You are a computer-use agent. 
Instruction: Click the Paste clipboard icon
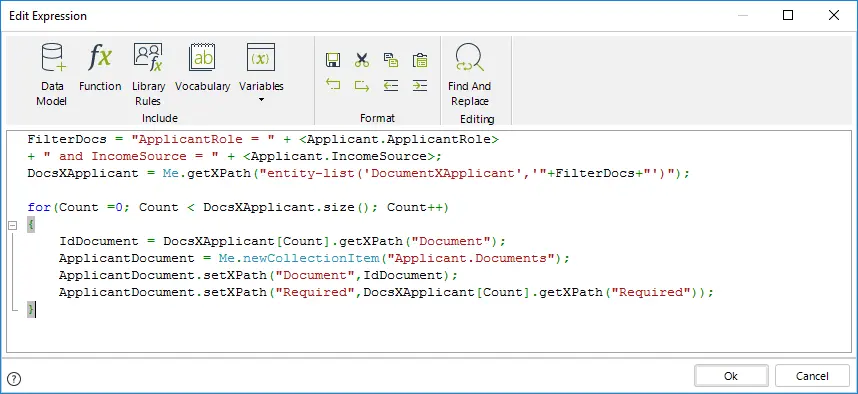pos(420,60)
